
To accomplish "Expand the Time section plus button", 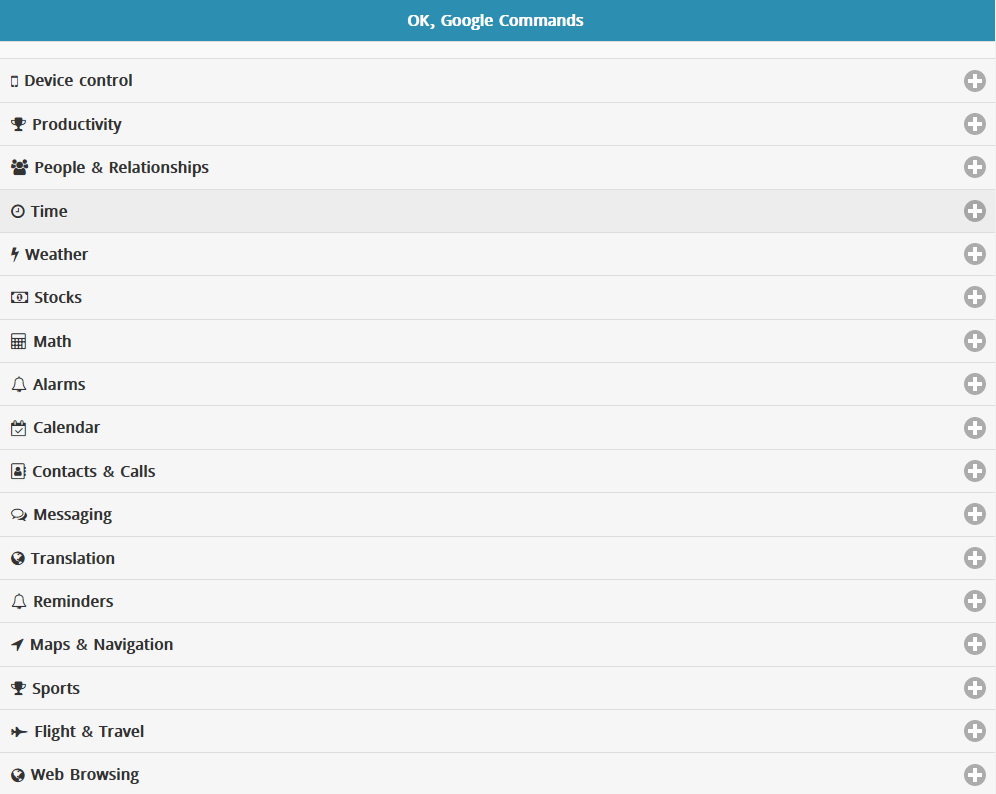I will coord(974,211).
